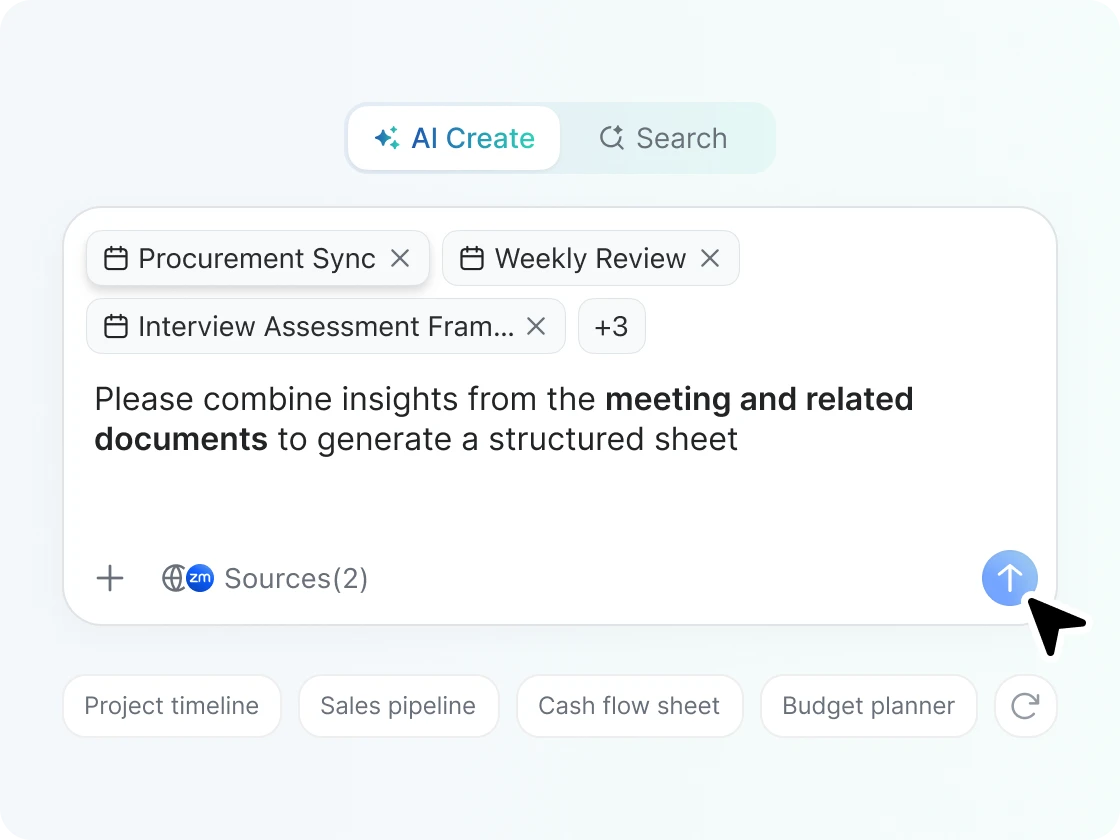This screenshot has height=840, width=1120.
Task: Select the AI Create tab
Action: pyautogui.click(x=453, y=138)
